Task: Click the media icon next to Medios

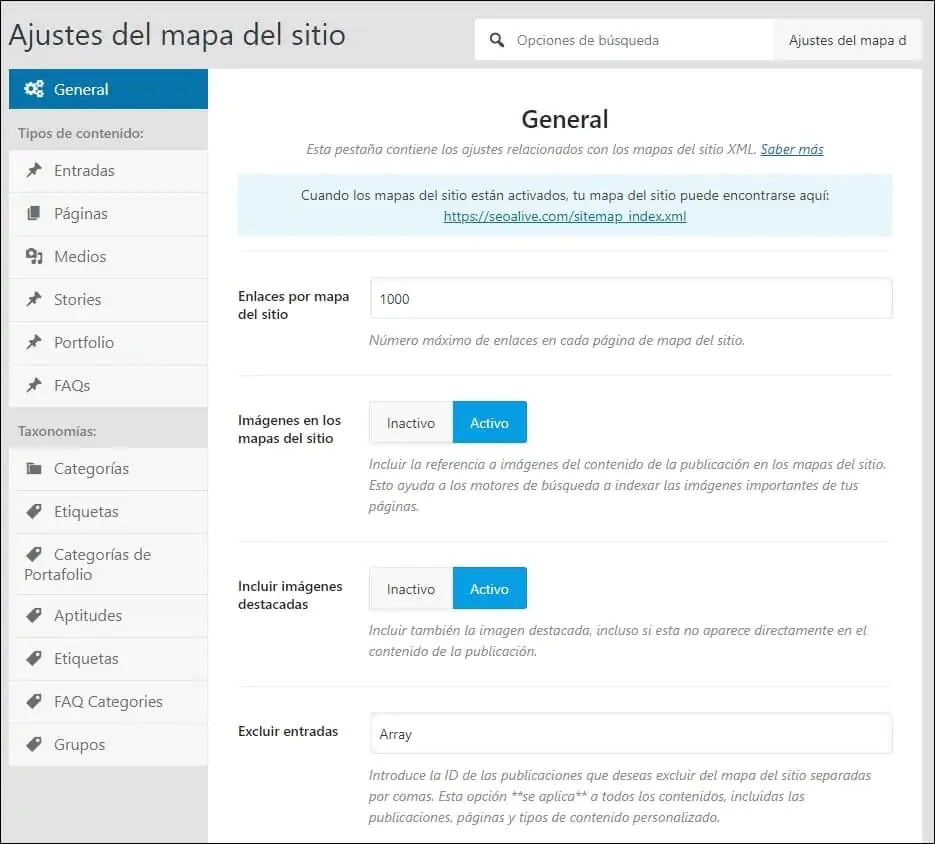Action: 34,256
